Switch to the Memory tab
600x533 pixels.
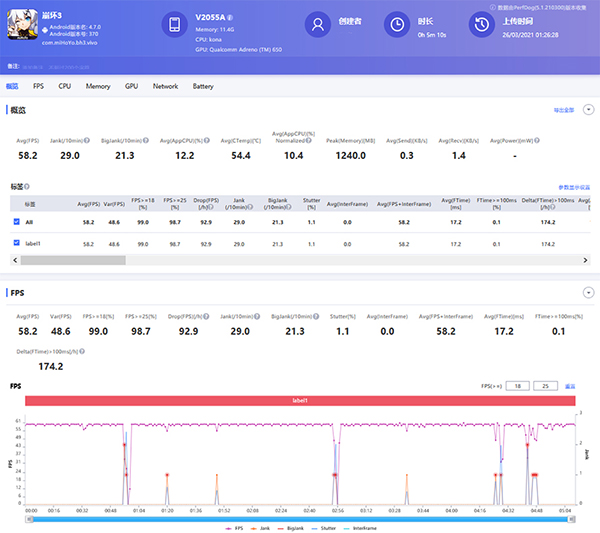coord(98,87)
